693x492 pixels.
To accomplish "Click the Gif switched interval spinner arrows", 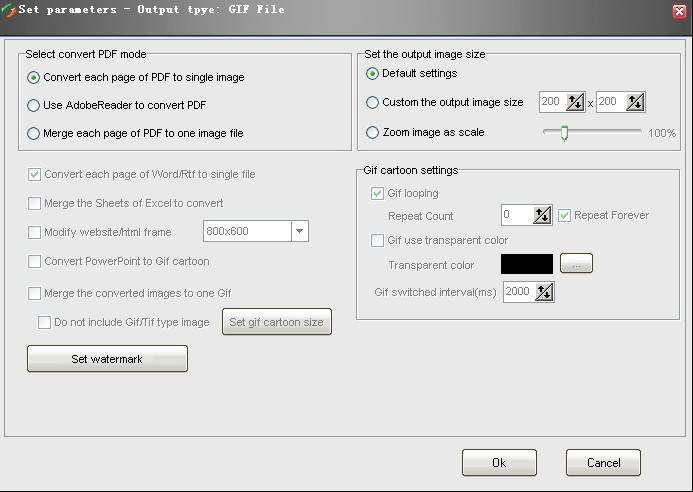I will [544, 292].
